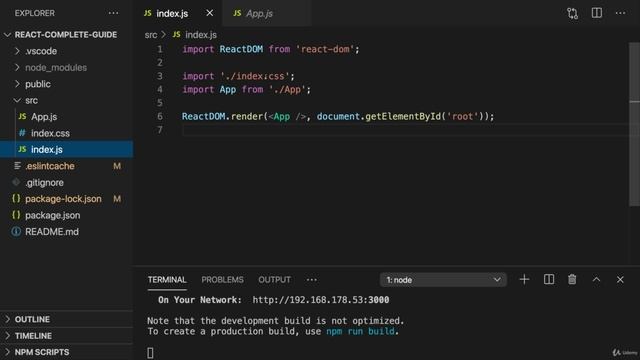This screenshot has height=360, width=640.
Task: Open index.css in the file tree
Action: click(67, 133)
